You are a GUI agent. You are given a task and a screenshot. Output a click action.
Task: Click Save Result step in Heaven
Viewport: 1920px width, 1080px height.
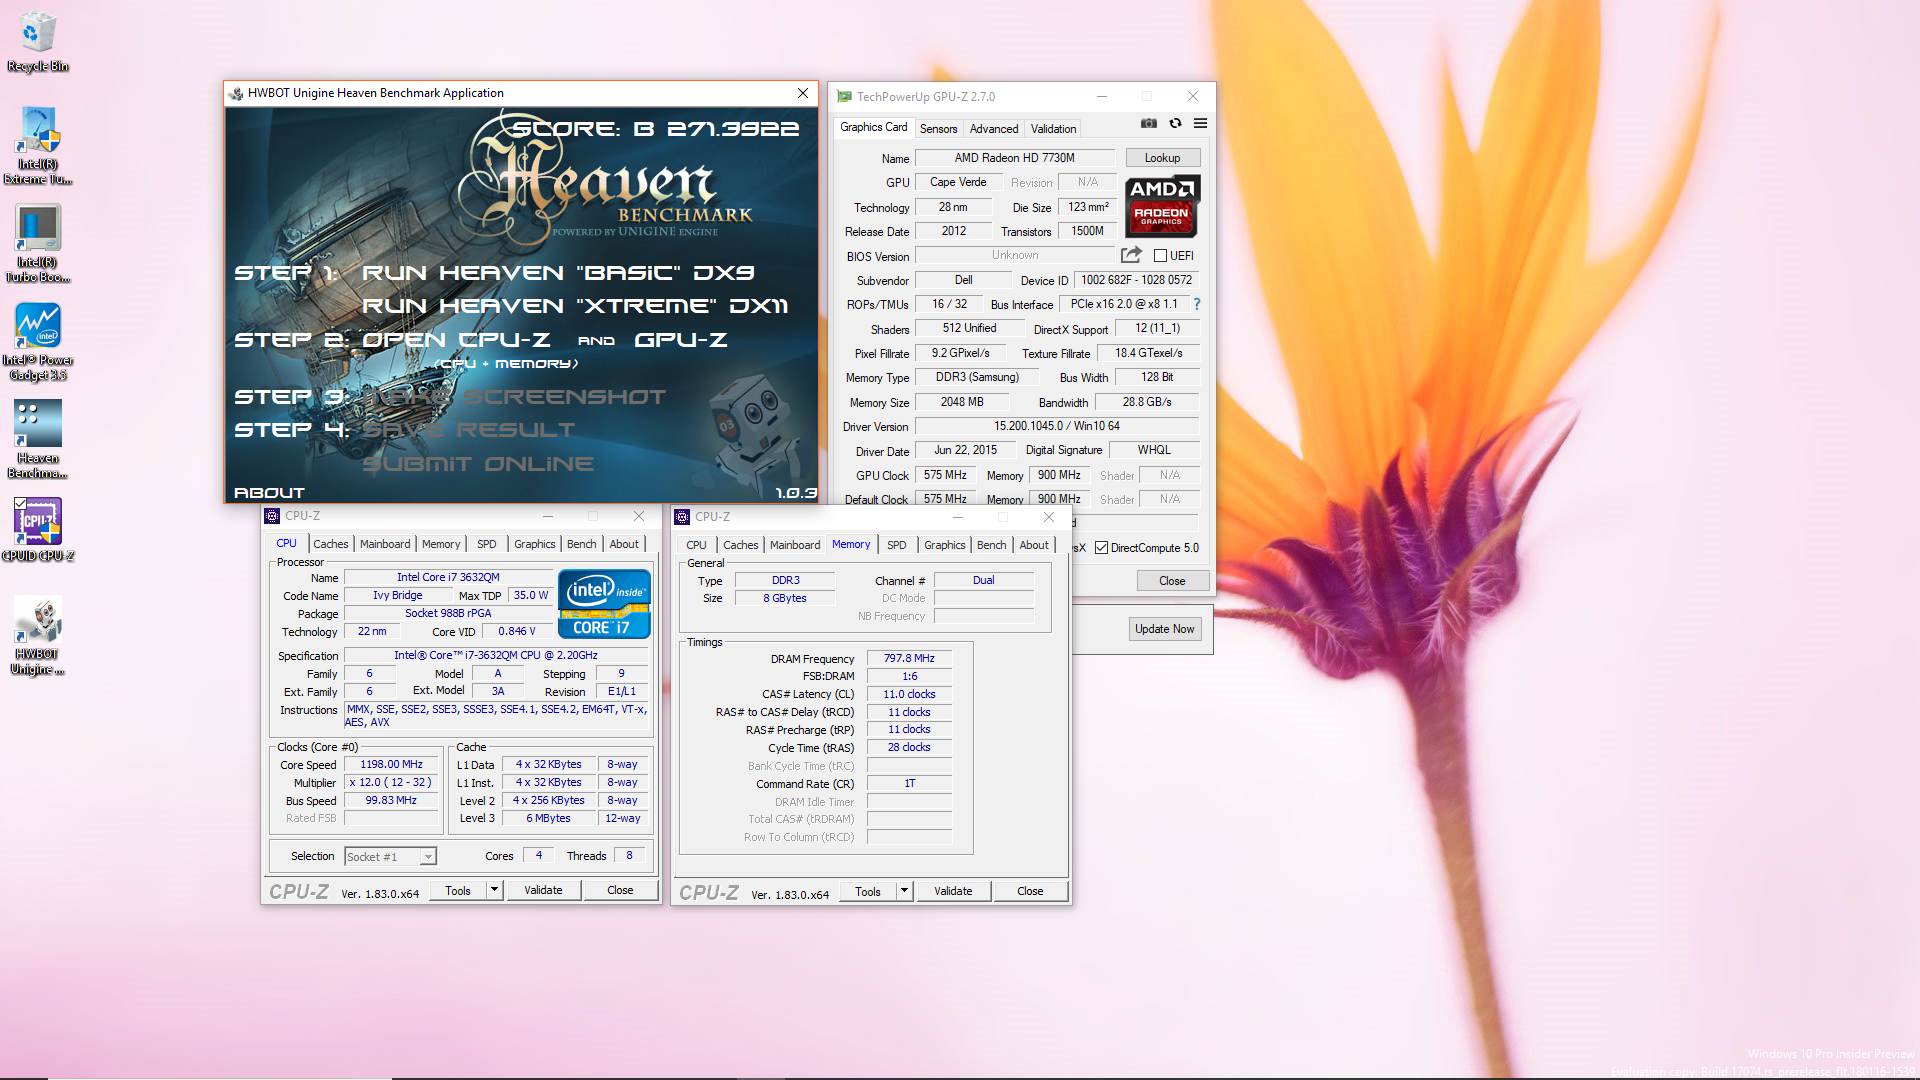click(468, 430)
